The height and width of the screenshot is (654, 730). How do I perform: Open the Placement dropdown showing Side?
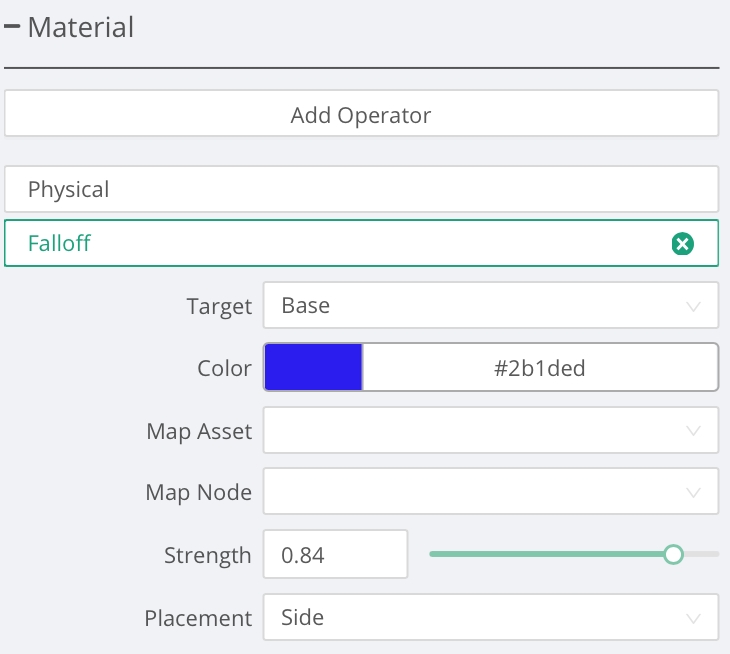pos(490,618)
